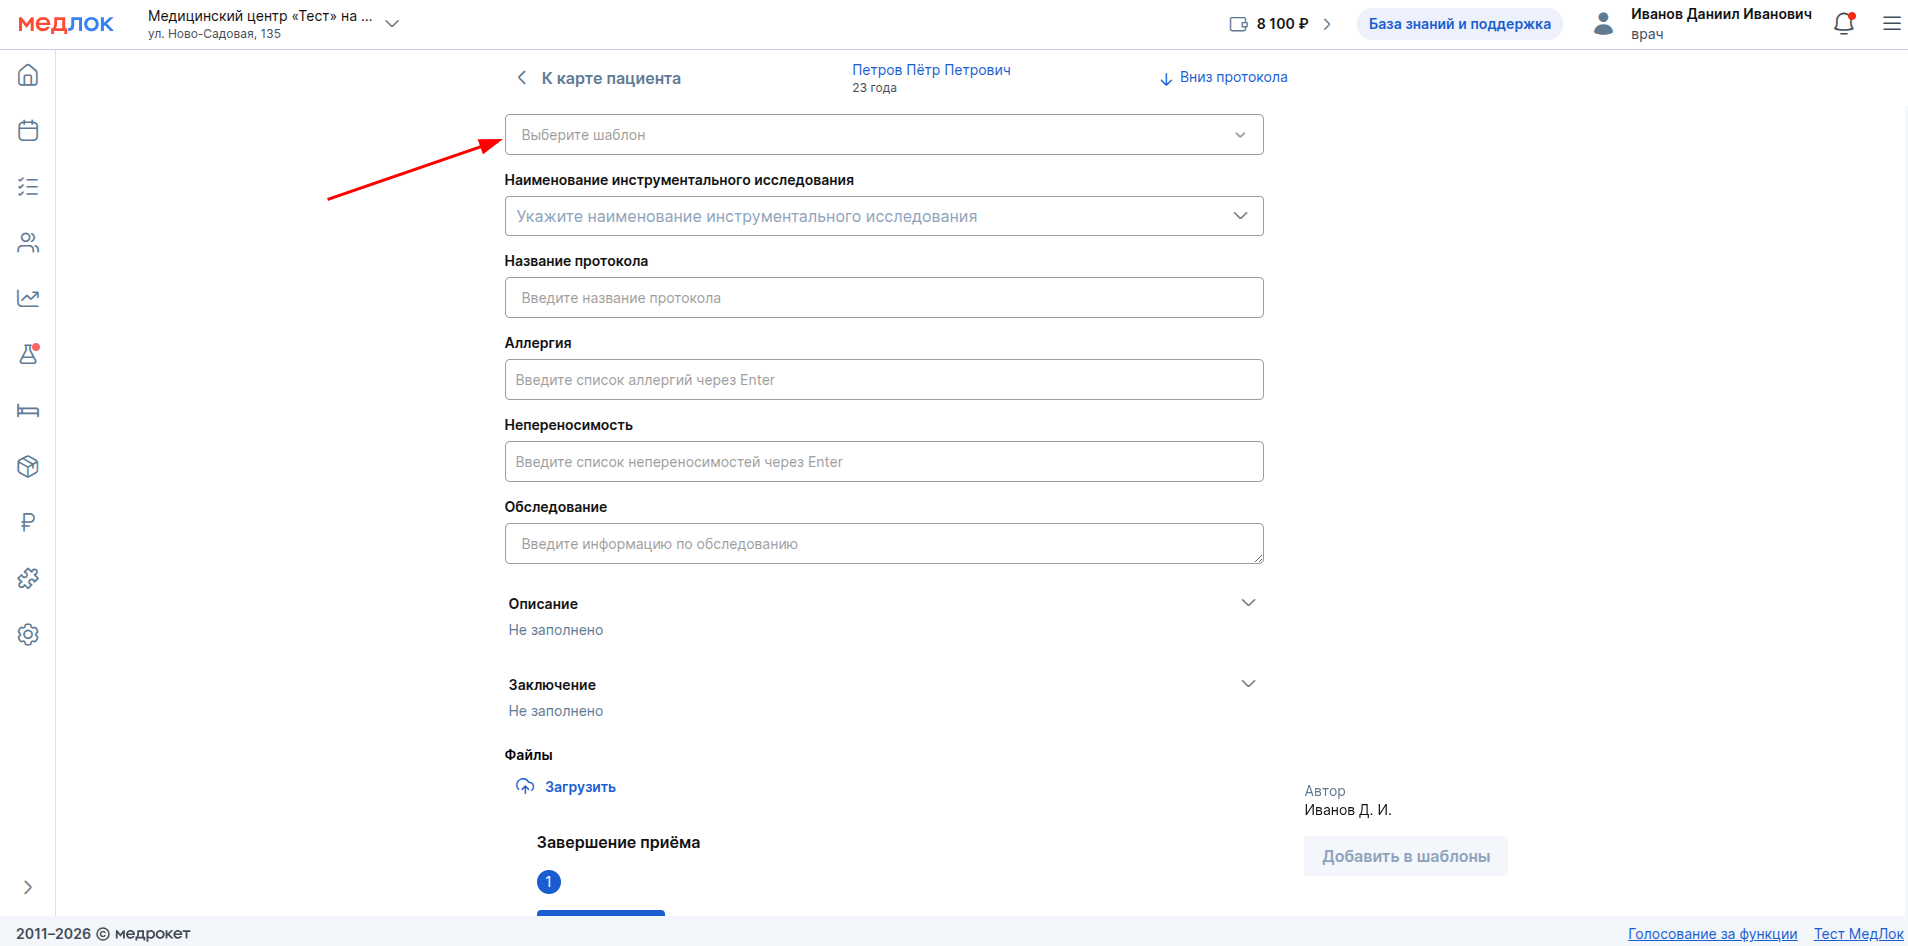The width and height of the screenshot is (1908, 946).
Task: Click the 'Загрузить' file upload link
Action: coord(579,787)
